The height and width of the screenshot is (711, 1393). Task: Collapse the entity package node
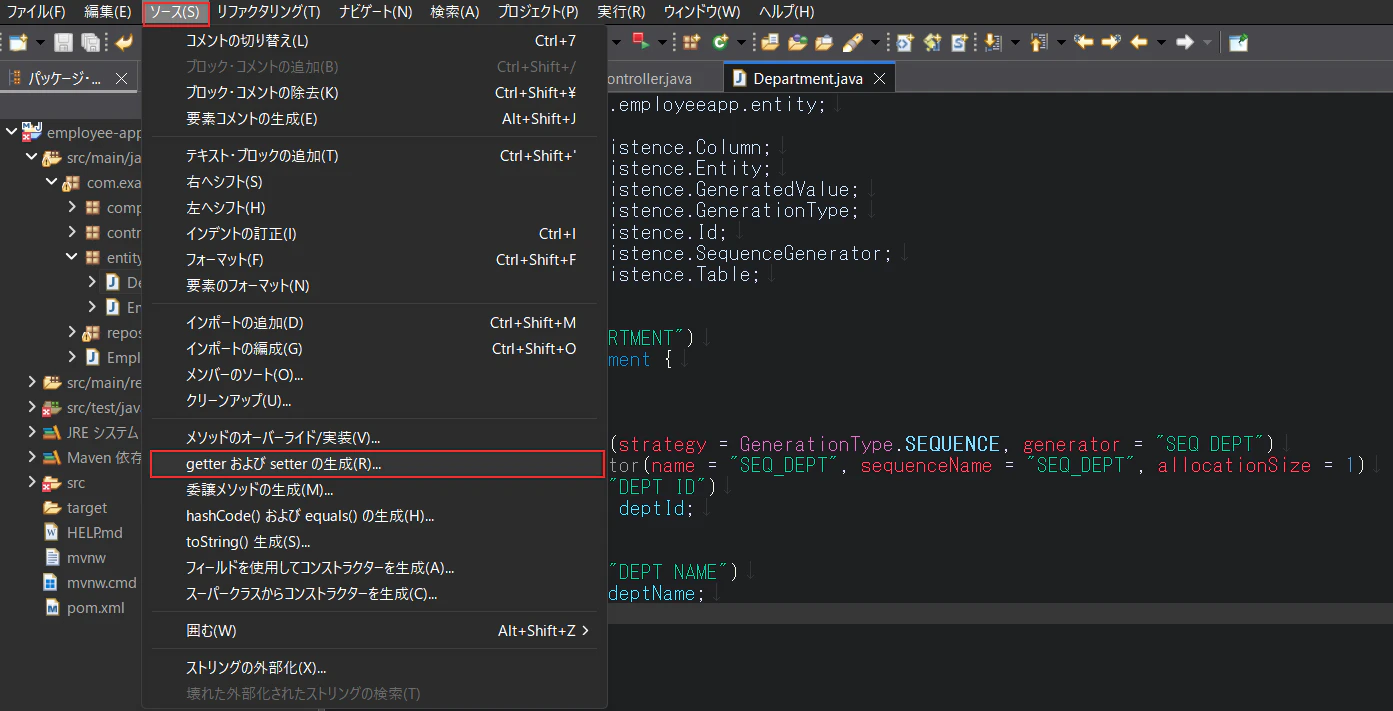[72, 258]
